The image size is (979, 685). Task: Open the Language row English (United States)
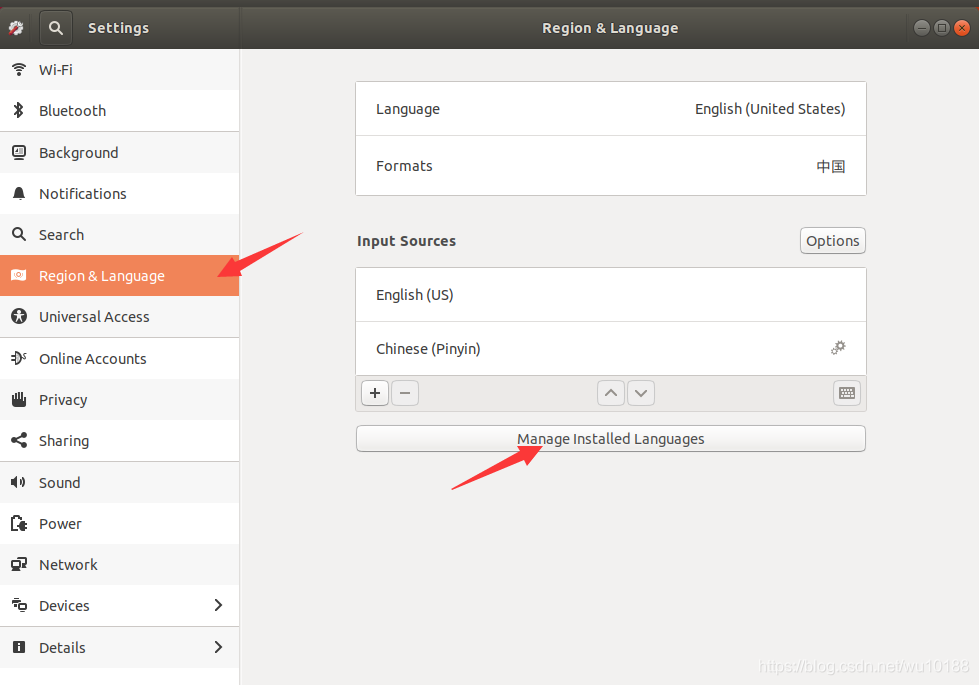(x=611, y=109)
